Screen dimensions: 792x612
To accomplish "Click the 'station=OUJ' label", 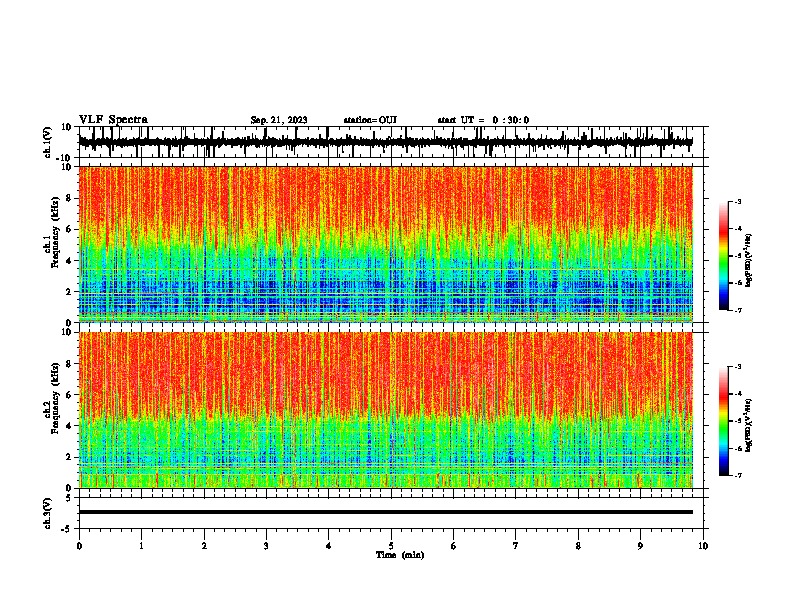I will pos(370,120).
